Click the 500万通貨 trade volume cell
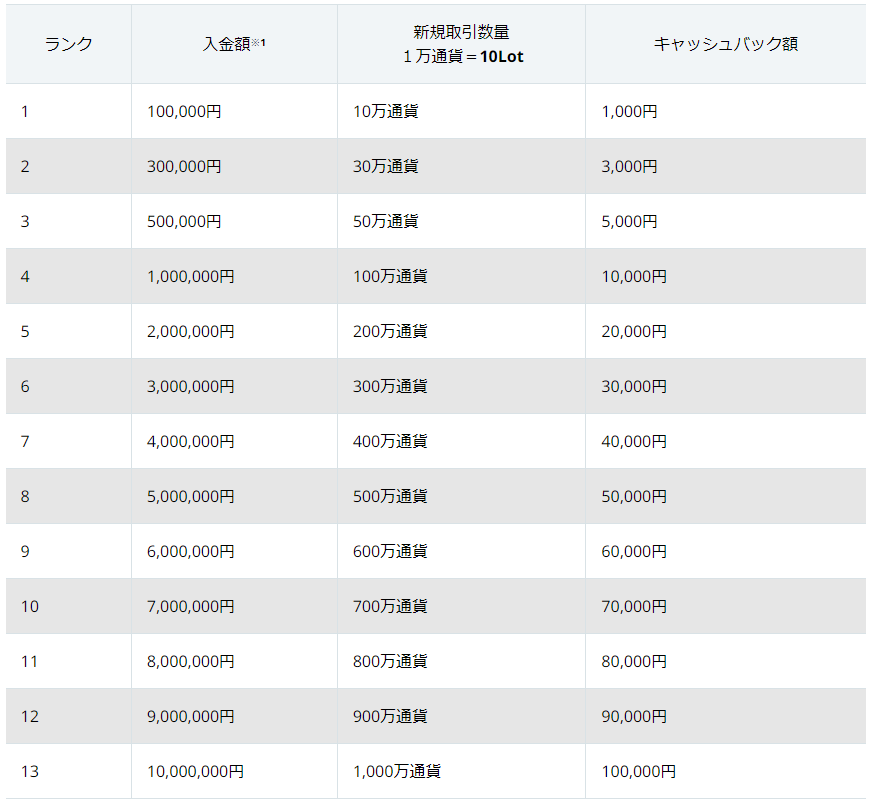Image resolution: width=871 pixels, height=805 pixels. pyautogui.click(x=390, y=496)
